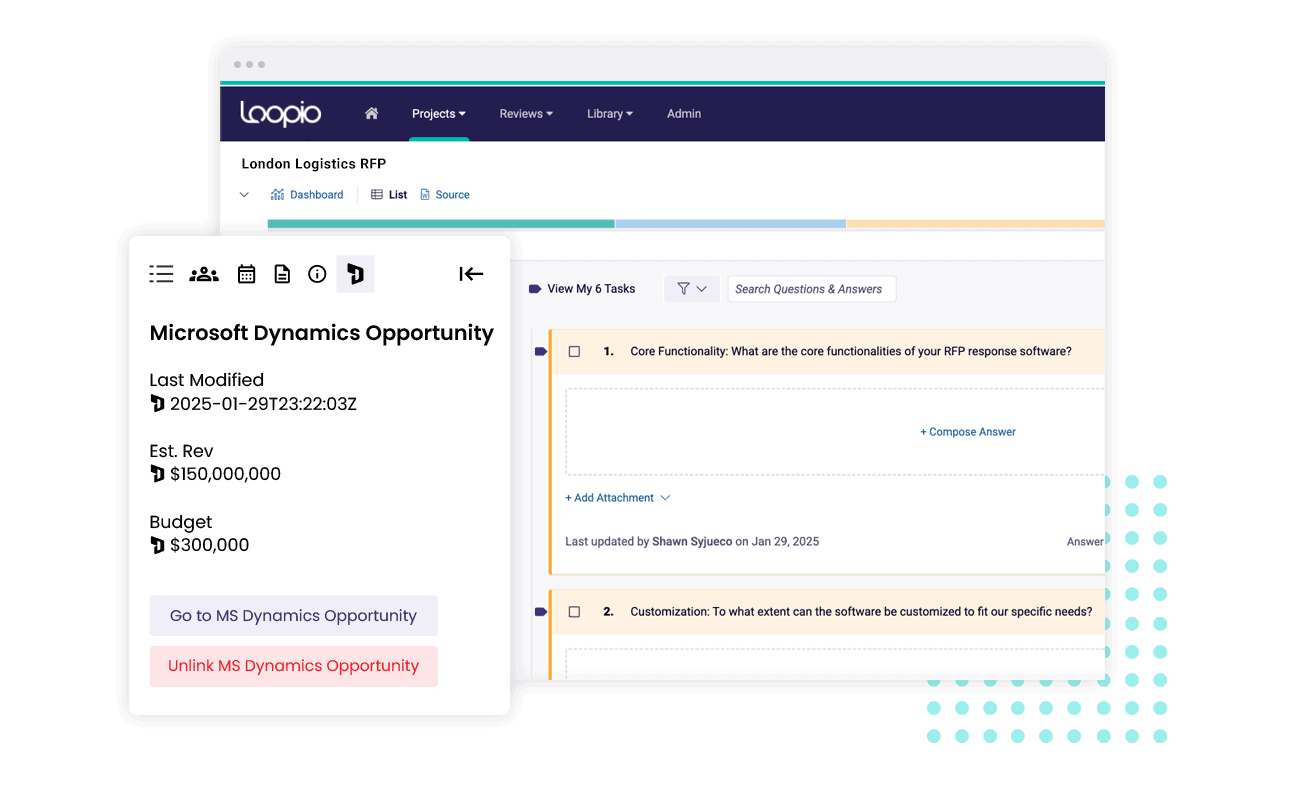Open the Projects dropdown menu

[438, 114]
